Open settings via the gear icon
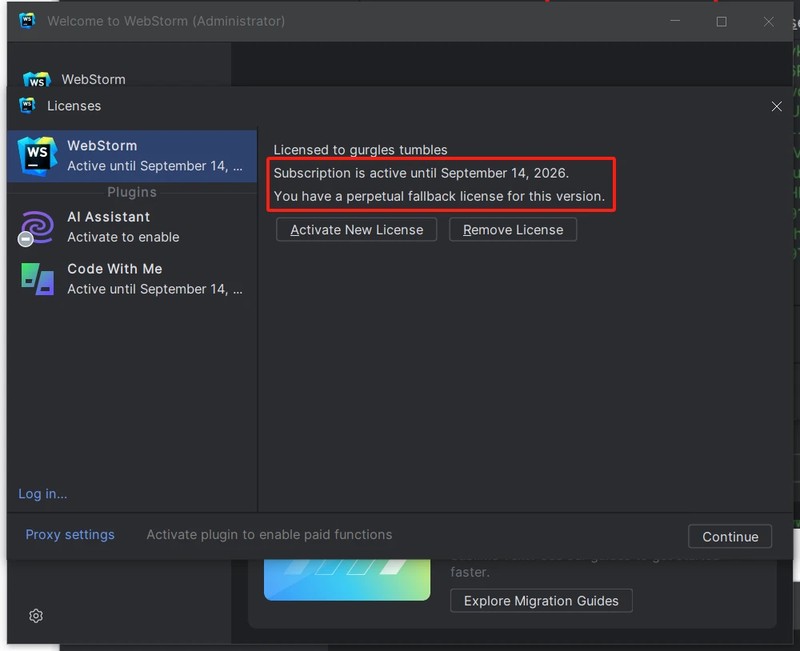 pos(36,616)
